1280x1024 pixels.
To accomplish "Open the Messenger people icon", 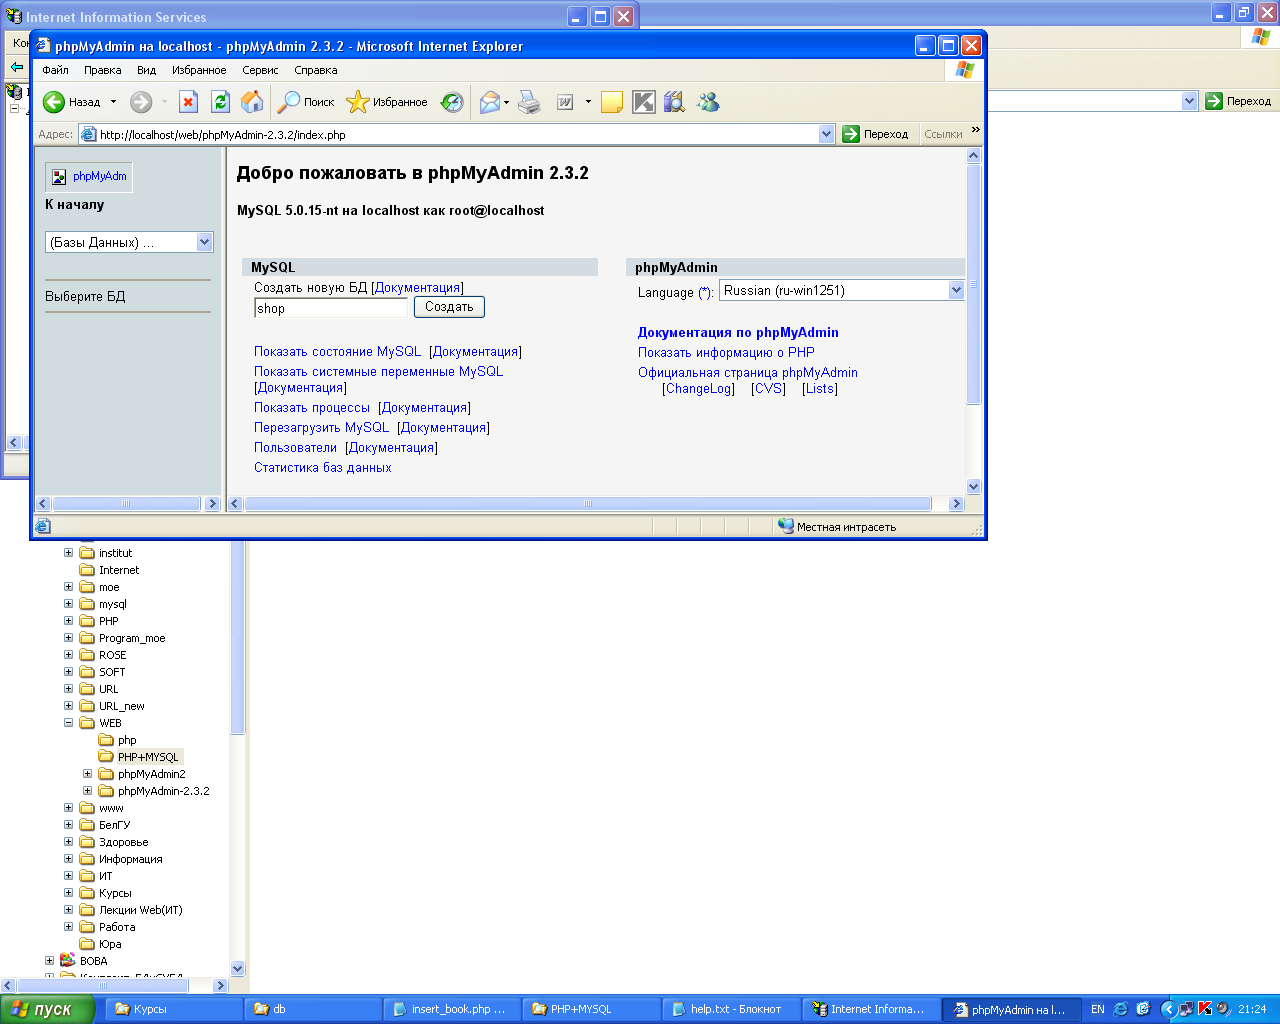I will pyautogui.click(x=708, y=102).
